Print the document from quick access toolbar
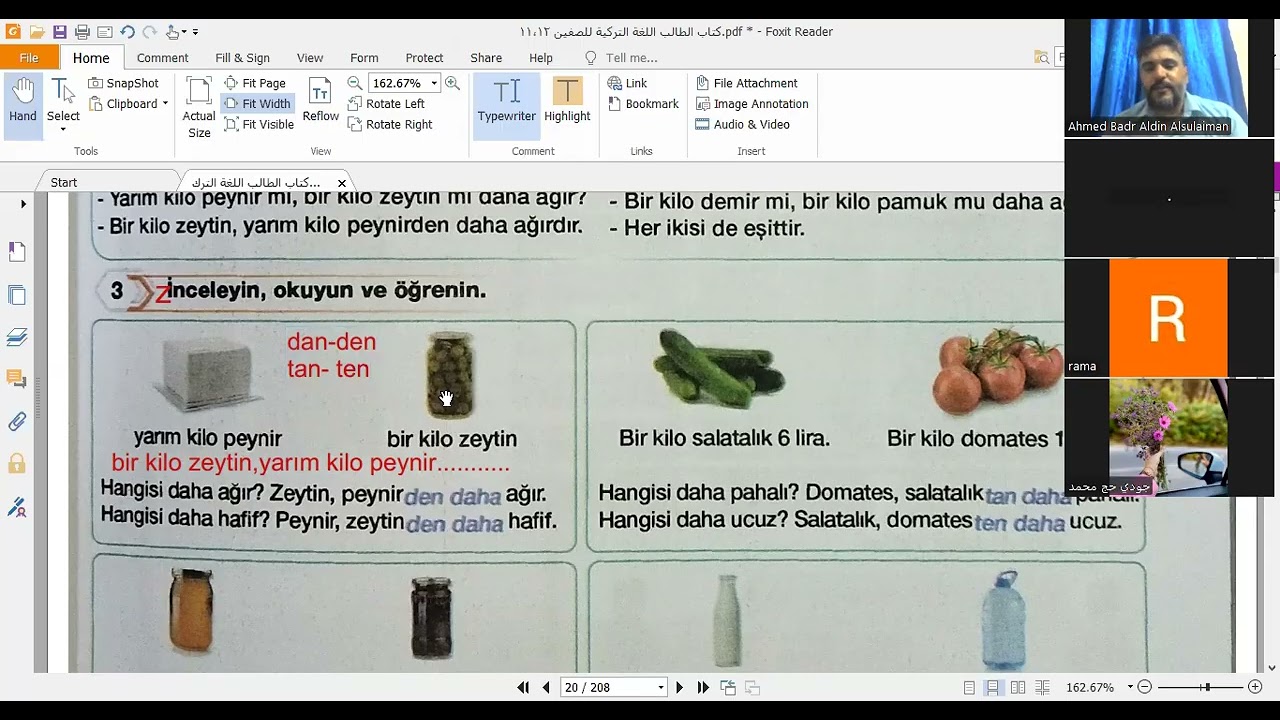The width and height of the screenshot is (1280, 720). [82, 32]
